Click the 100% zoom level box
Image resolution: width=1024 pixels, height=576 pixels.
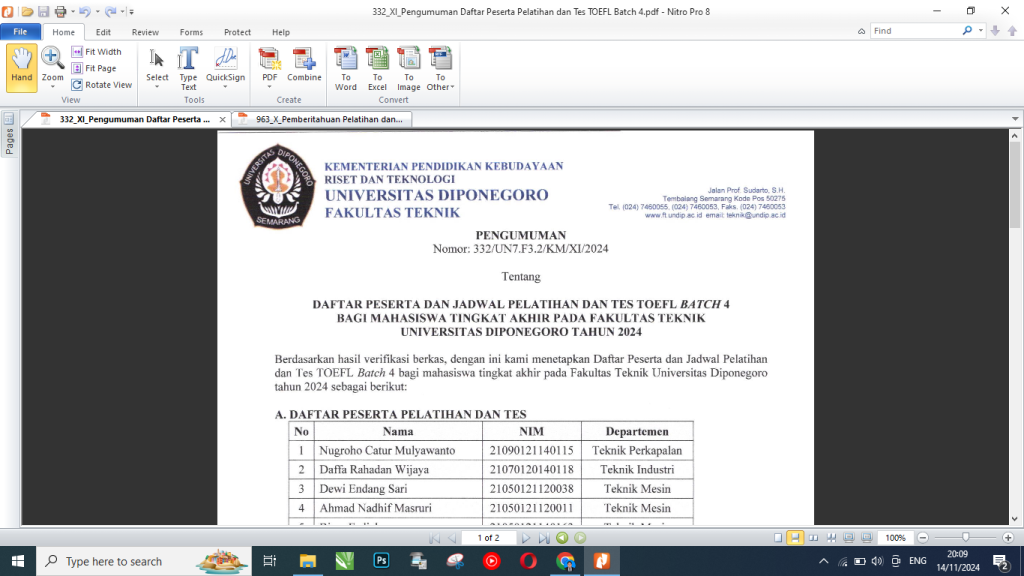pos(895,537)
